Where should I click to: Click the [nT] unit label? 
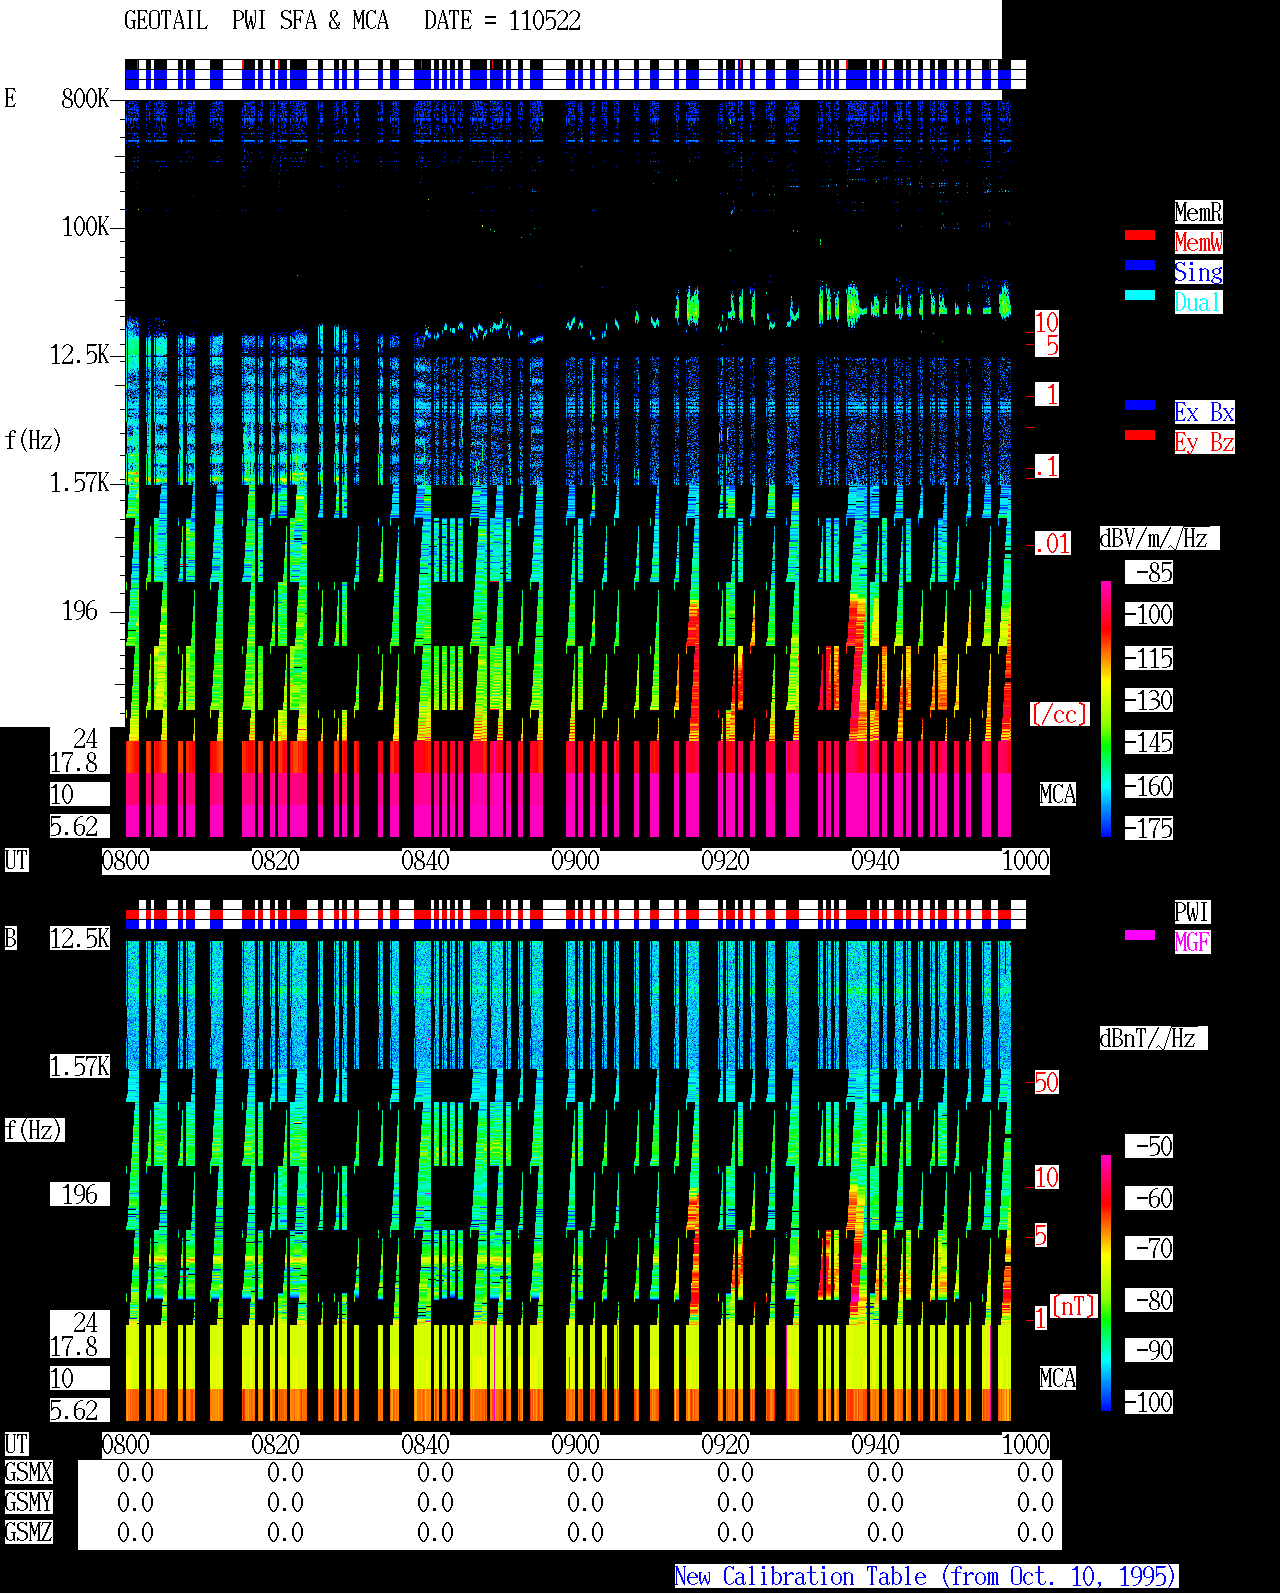[1074, 1306]
